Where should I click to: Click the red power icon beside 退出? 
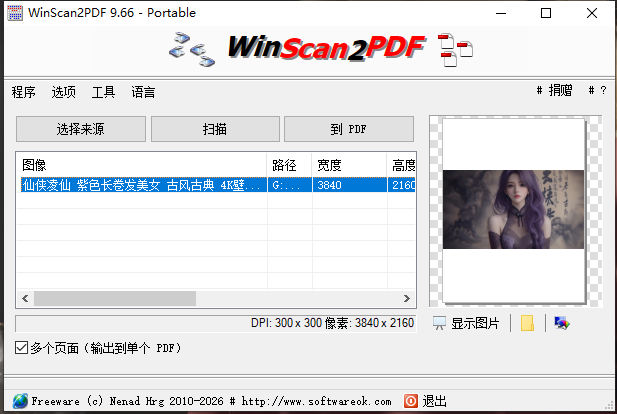pos(410,401)
